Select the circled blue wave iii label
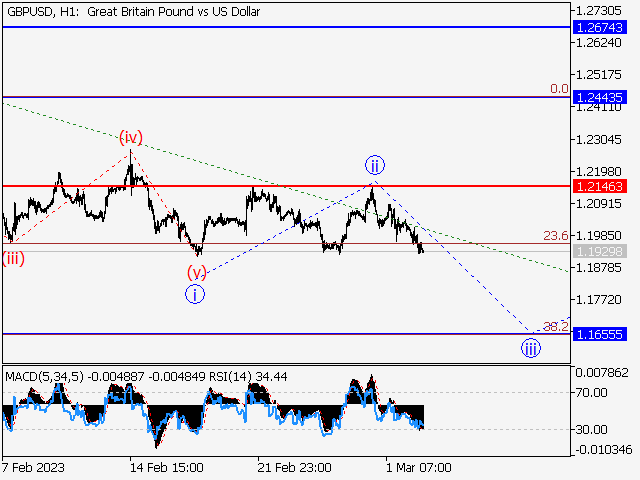Image resolution: width=640 pixels, height=480 pixels. (531, 348)
